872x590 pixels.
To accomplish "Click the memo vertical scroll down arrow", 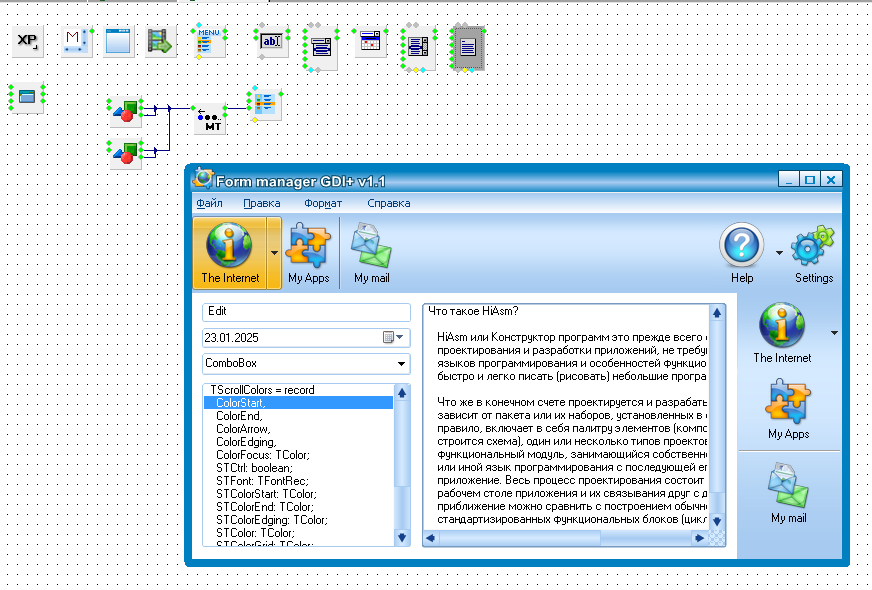I will click(x=717, y=521).
